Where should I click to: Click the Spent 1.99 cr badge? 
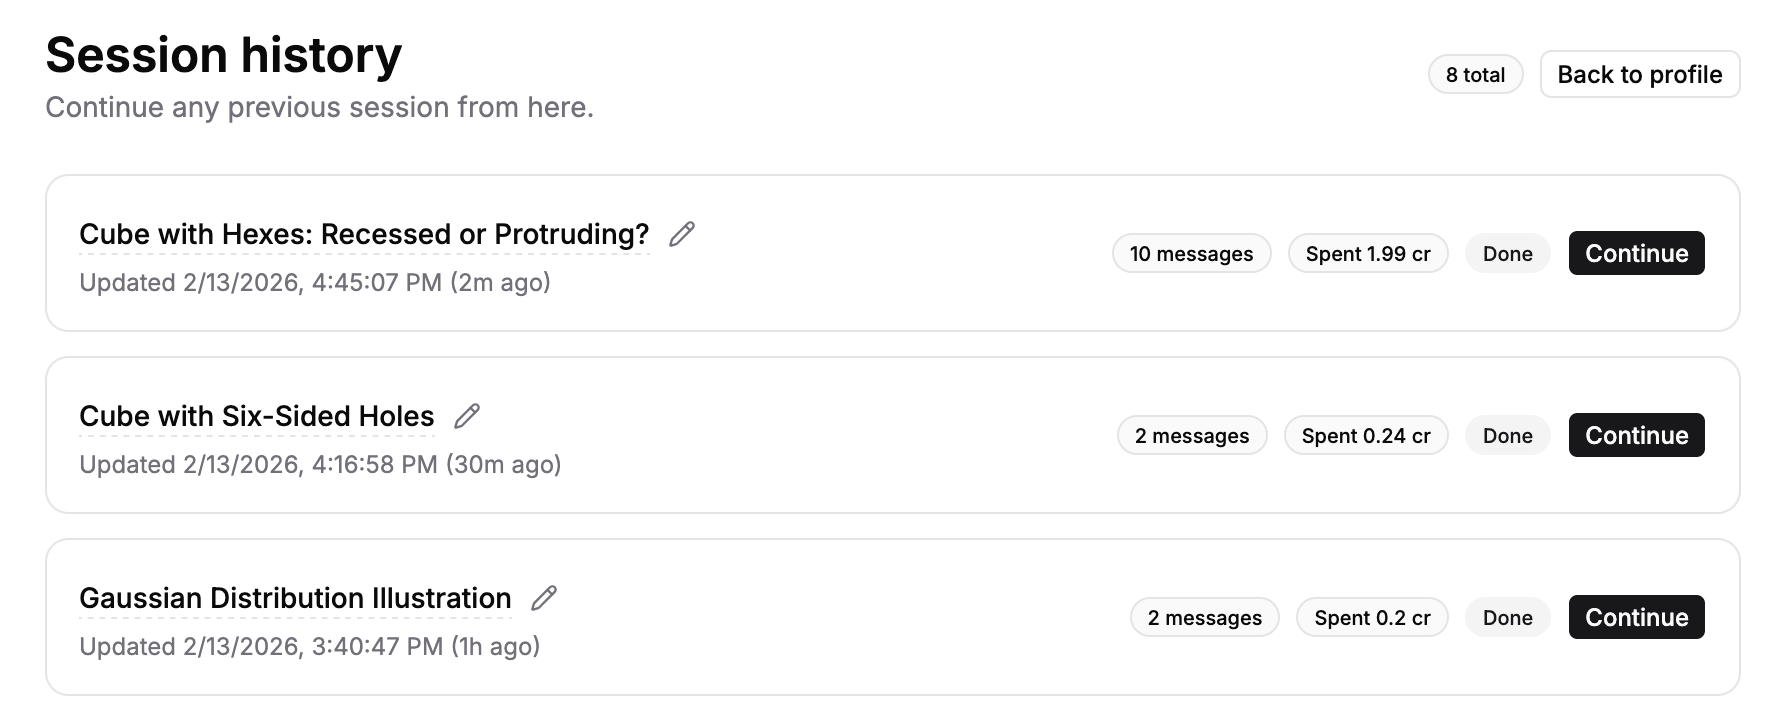pyautogui.click(x=1367, y=253)
